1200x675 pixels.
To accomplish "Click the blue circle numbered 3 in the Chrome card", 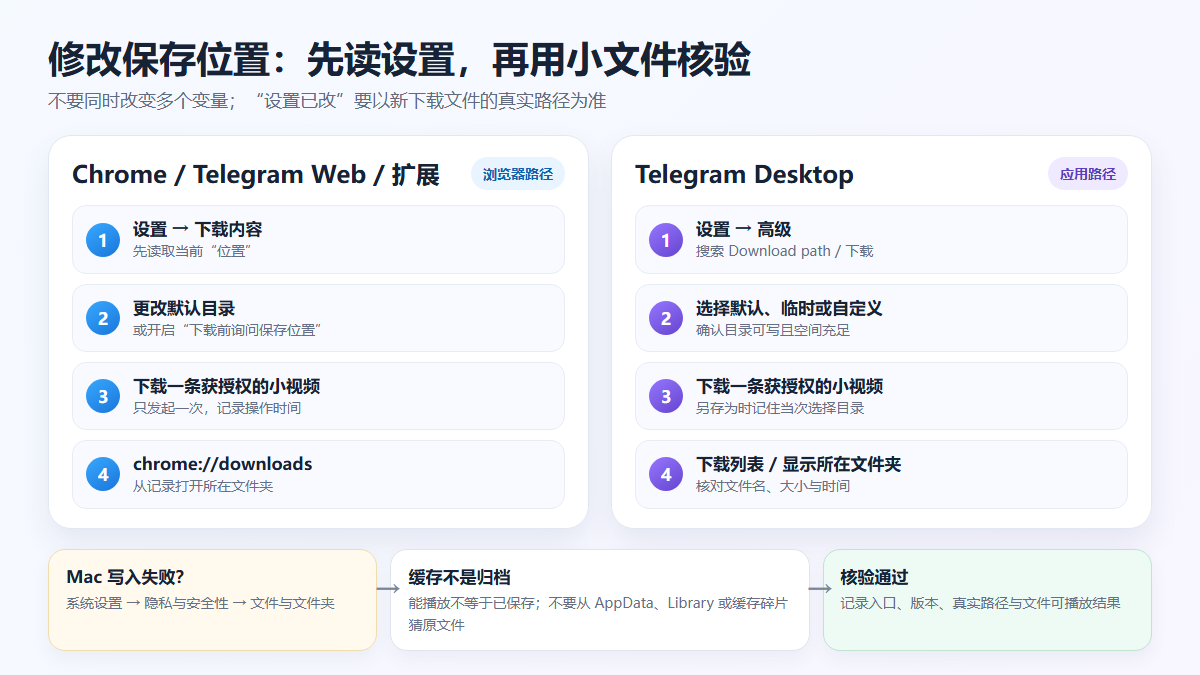I will 103,396.
